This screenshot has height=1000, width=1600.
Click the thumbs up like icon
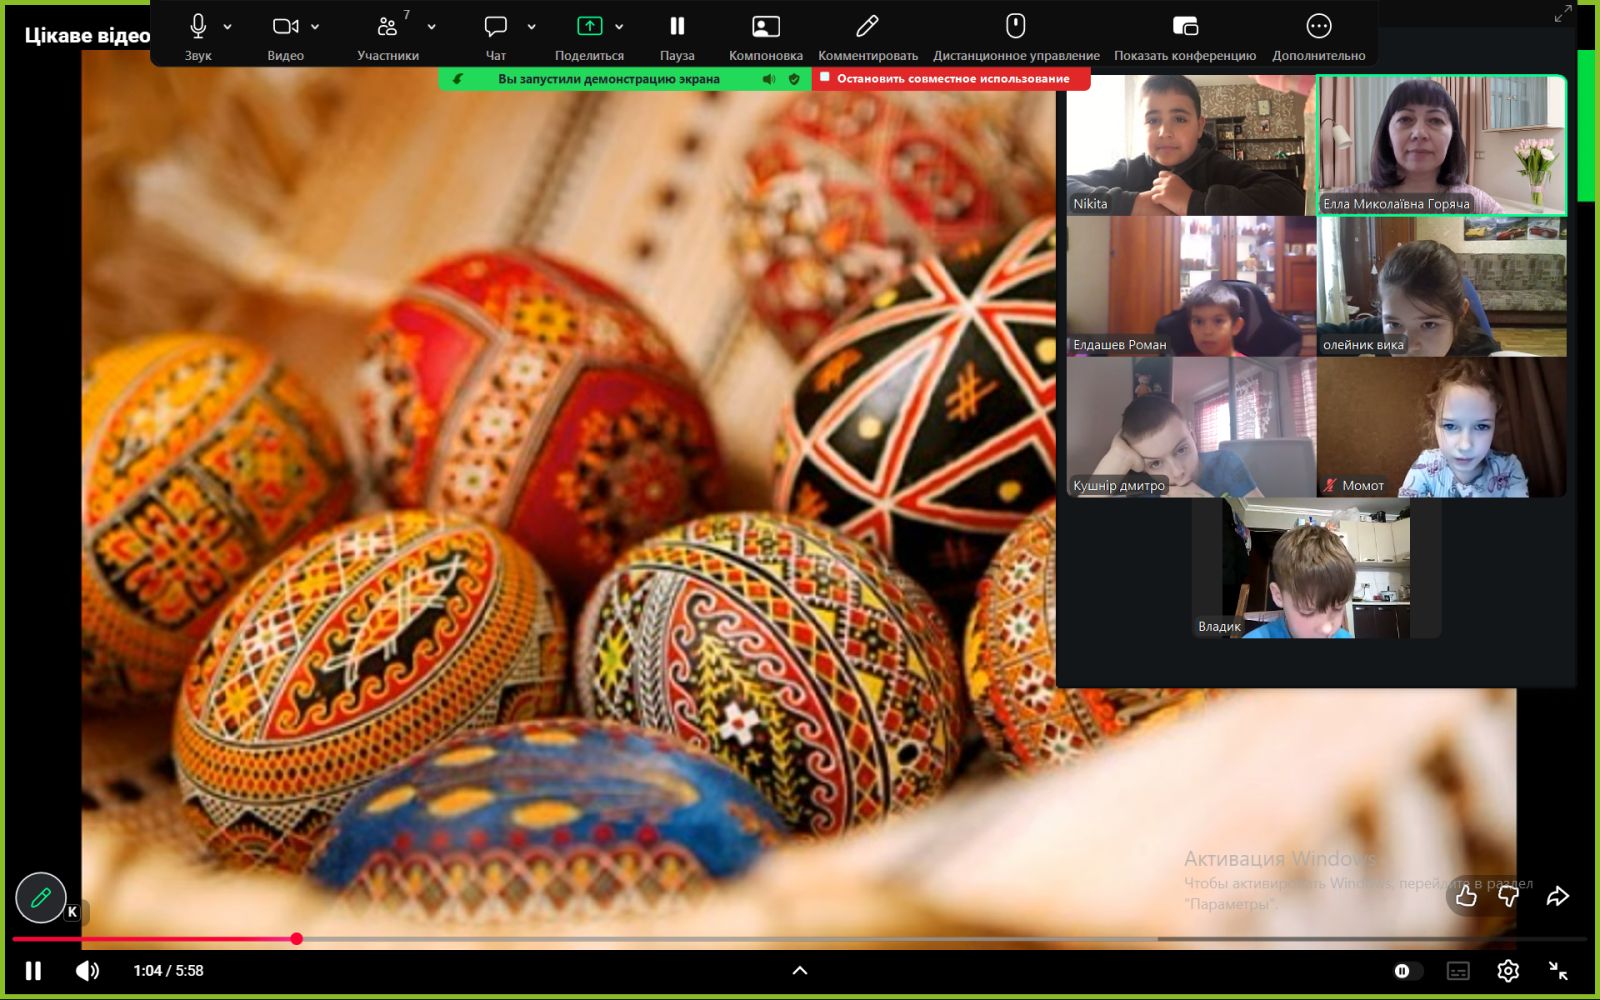[x=1466, y=896]
